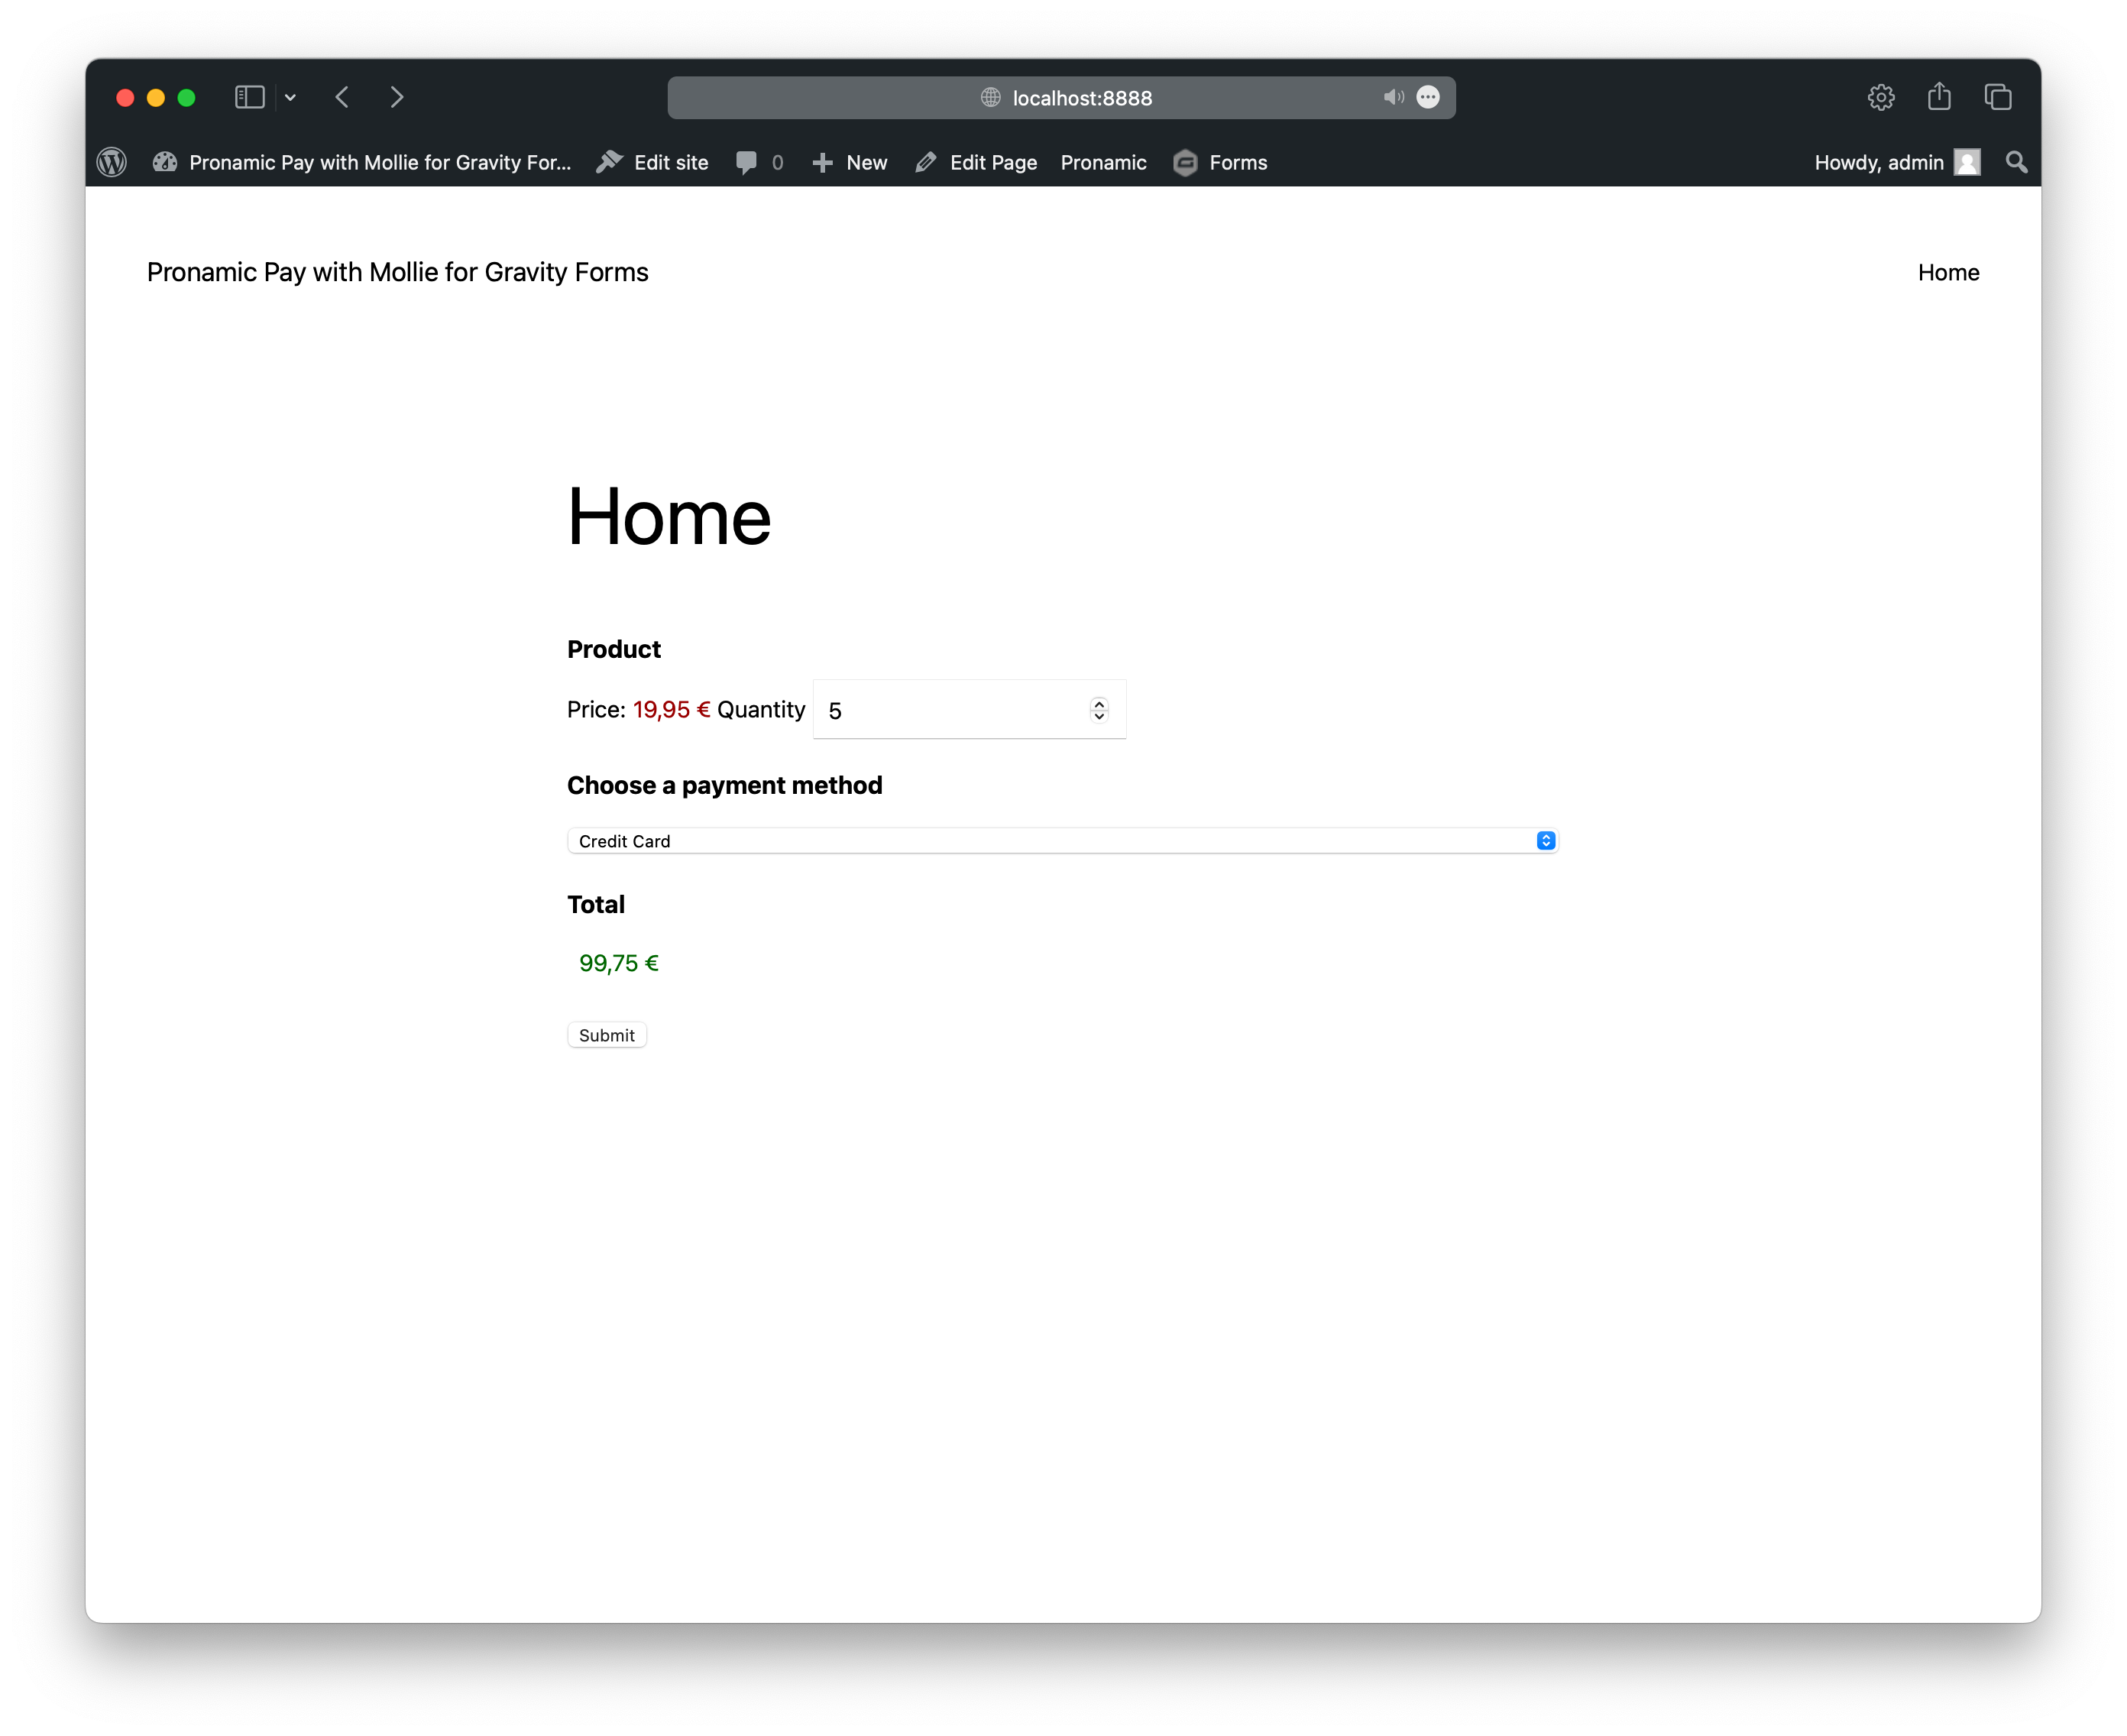Expand the quantity stepper upward
This screenshot has height=1736, width=2127.
coord(1101,701)
